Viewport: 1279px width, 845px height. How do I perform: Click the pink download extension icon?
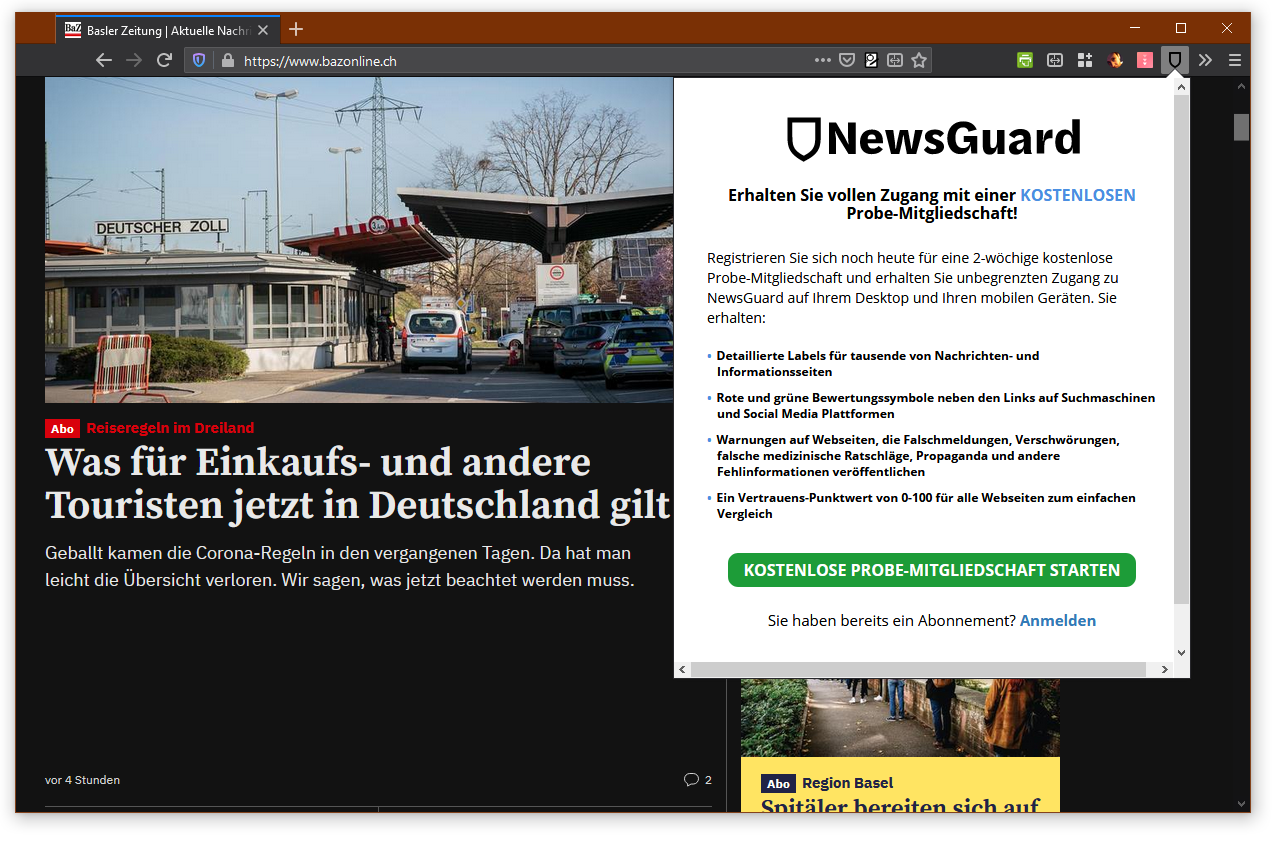(1145, 60)
